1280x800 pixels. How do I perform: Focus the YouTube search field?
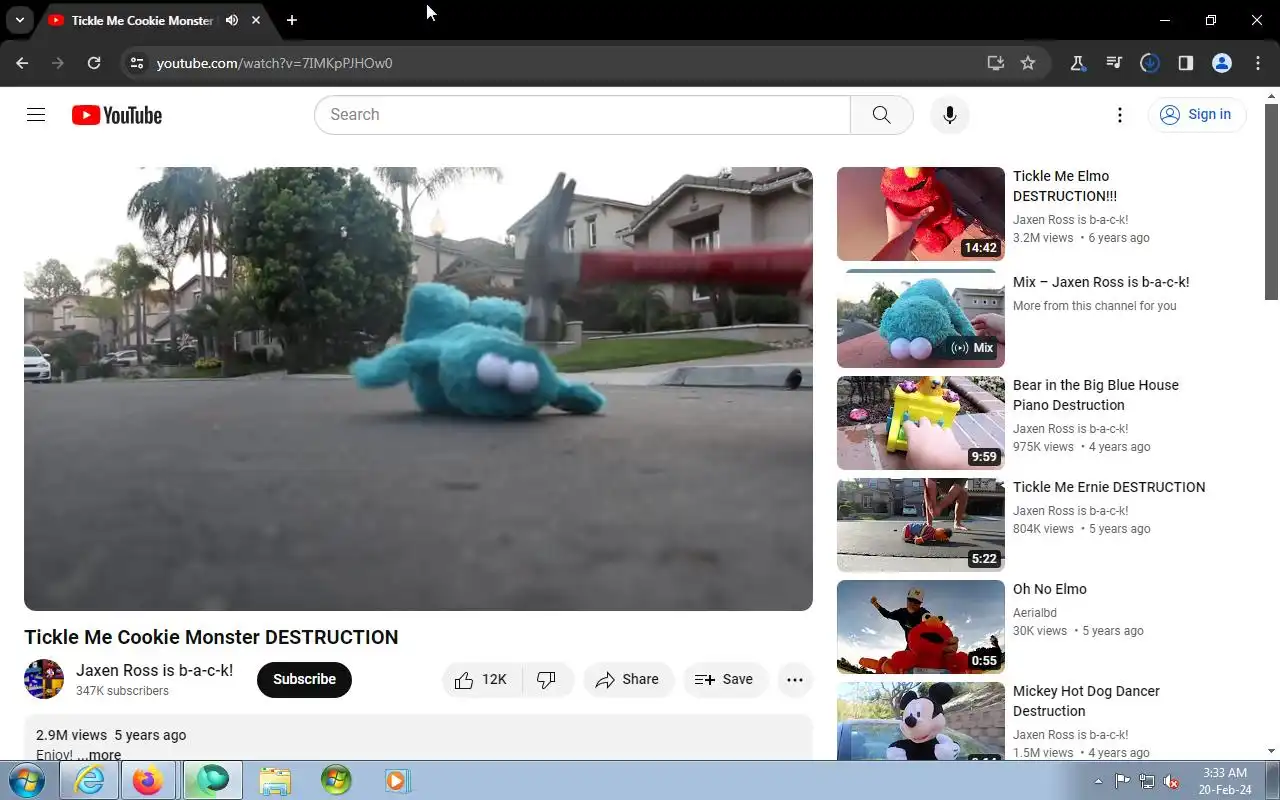582,115
